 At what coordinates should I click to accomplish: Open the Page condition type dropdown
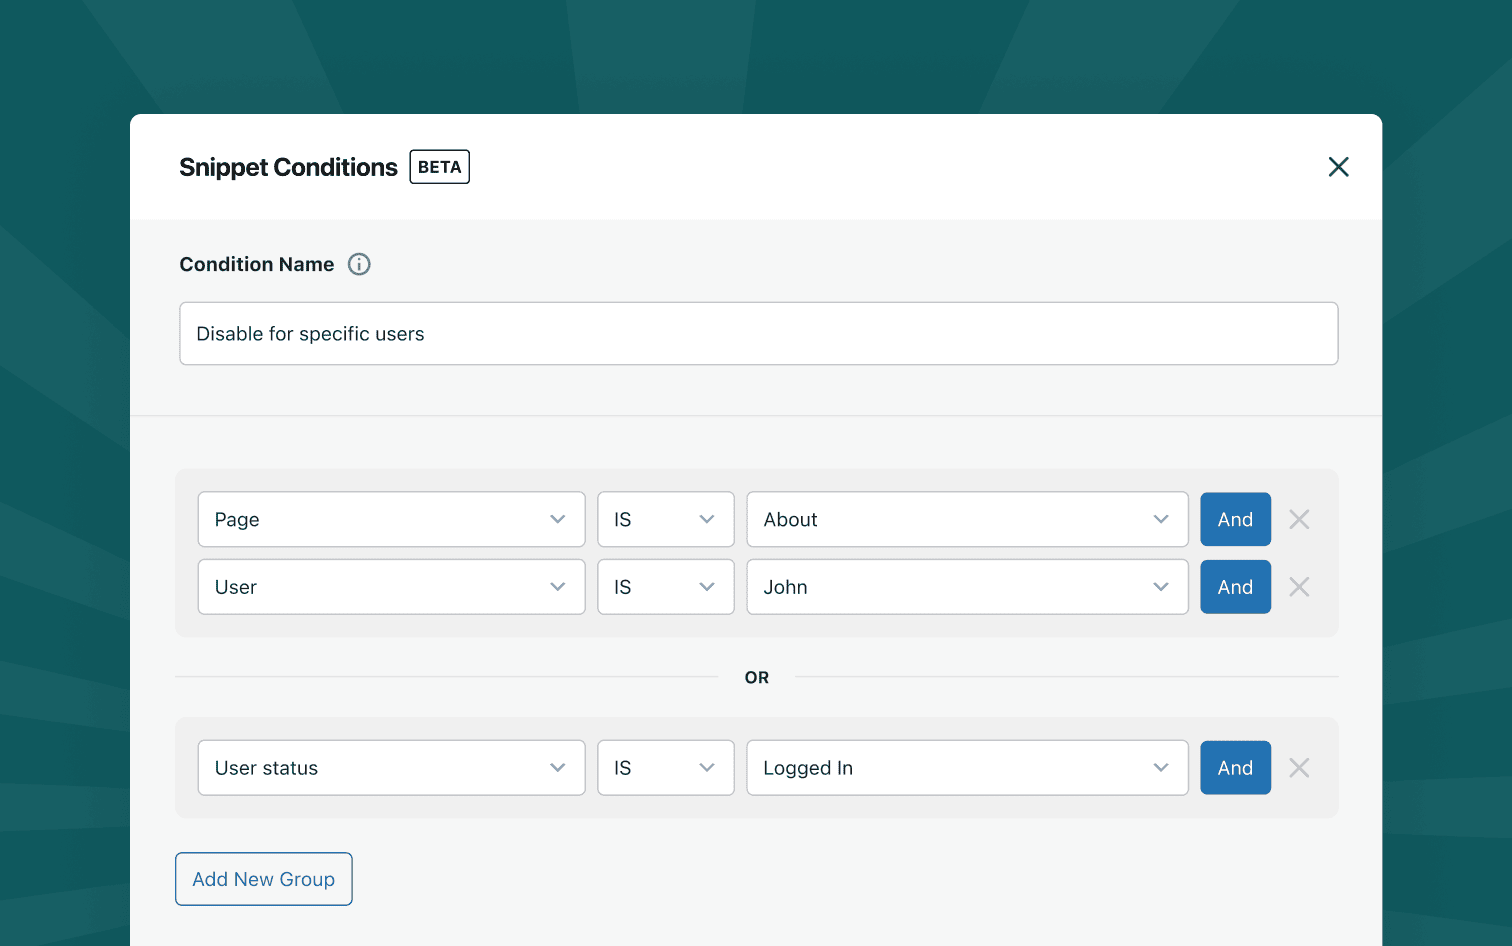click(x=391, y=519)
